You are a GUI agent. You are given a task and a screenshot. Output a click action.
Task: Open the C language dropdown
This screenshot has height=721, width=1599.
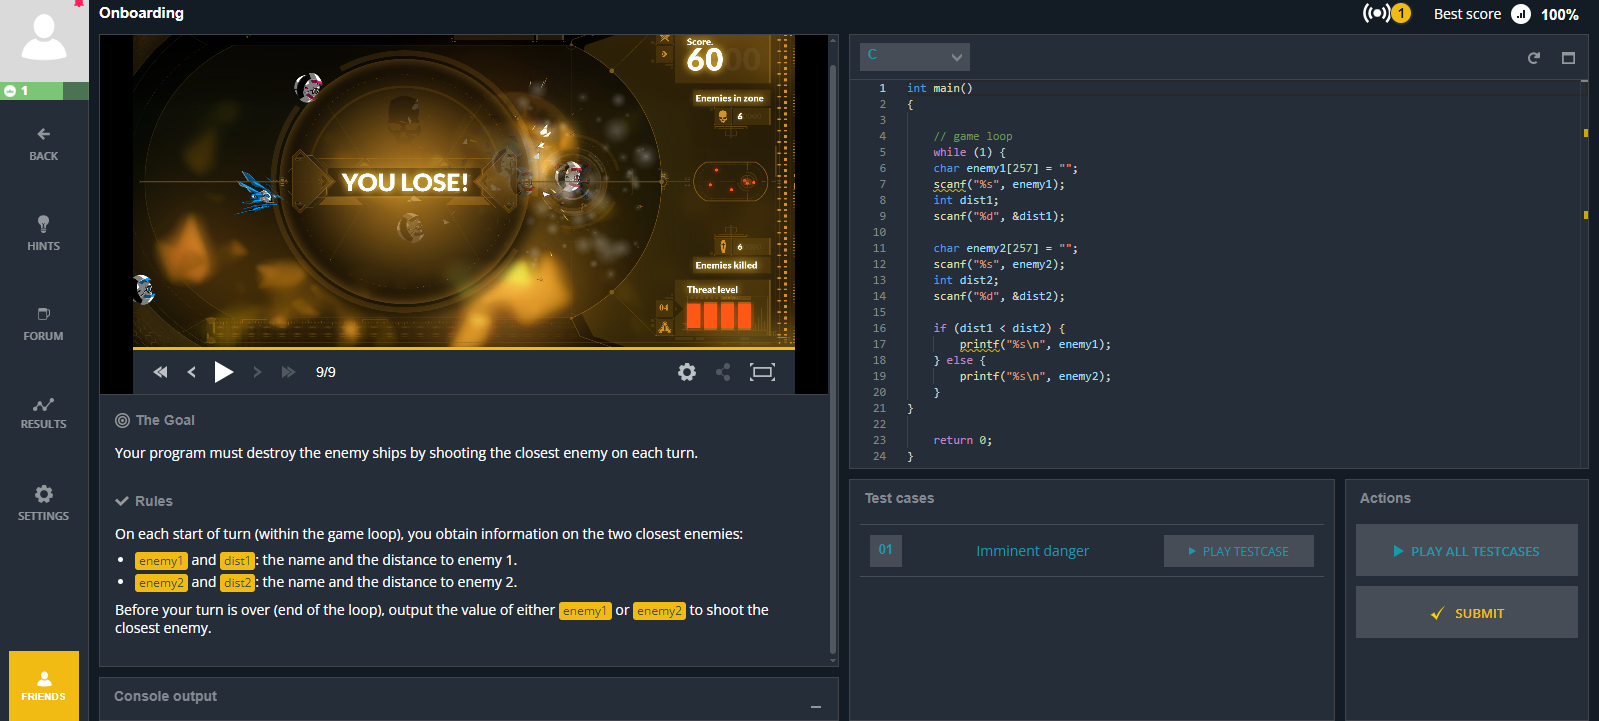(x=914, y=56)
